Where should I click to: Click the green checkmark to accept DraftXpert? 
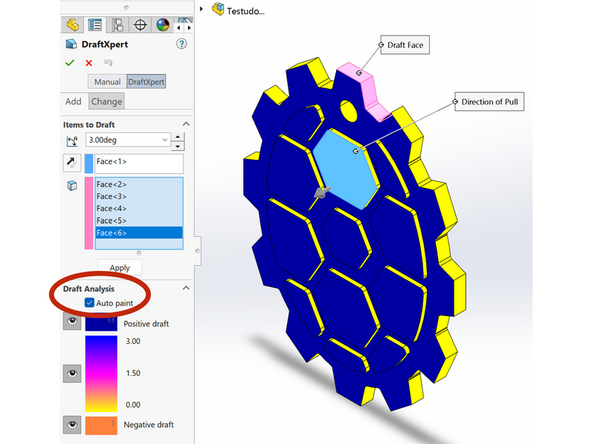point(70,63)
